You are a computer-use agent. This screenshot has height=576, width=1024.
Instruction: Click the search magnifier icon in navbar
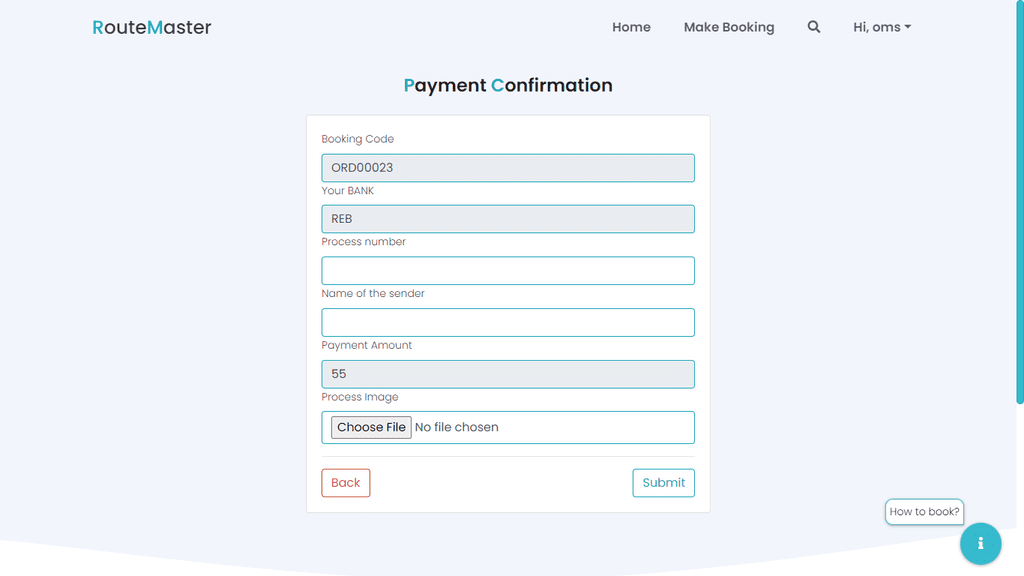(813, 27)
